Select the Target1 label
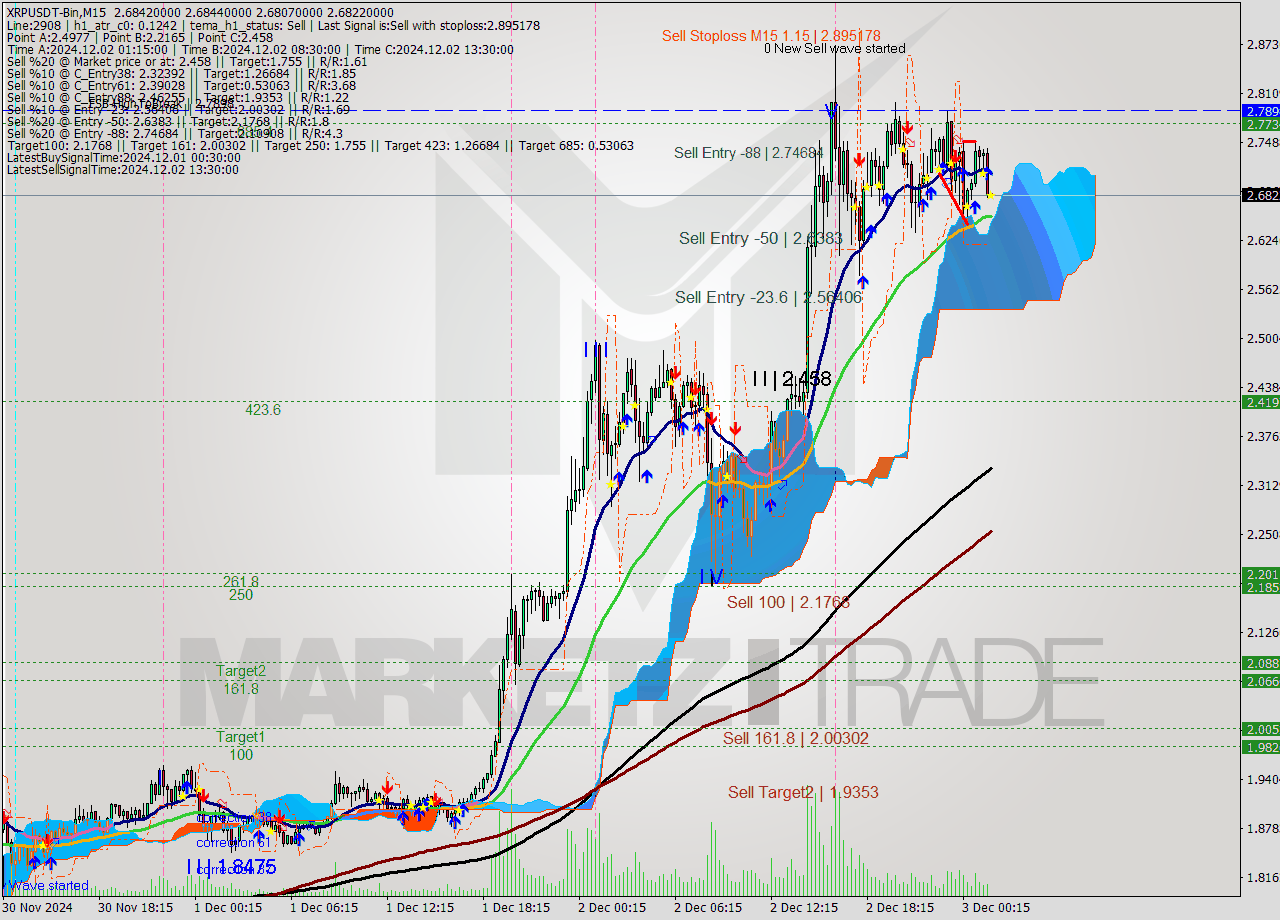Screen dimensions: 1280x920 [241, 737]
